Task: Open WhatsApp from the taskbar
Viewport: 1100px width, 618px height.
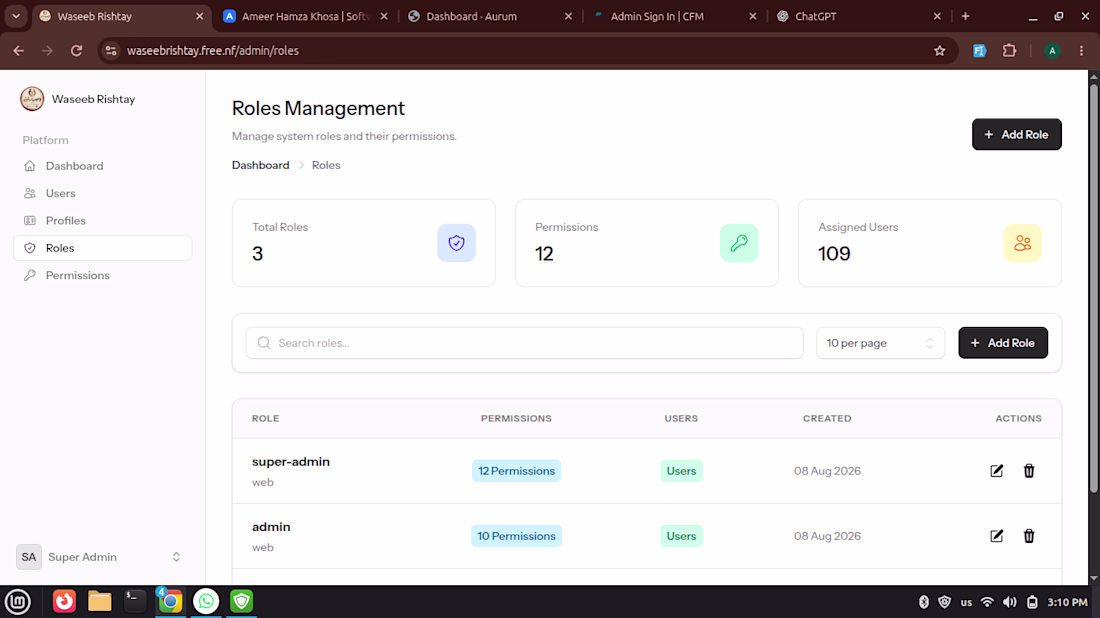Action: click(x=206, y=601)
